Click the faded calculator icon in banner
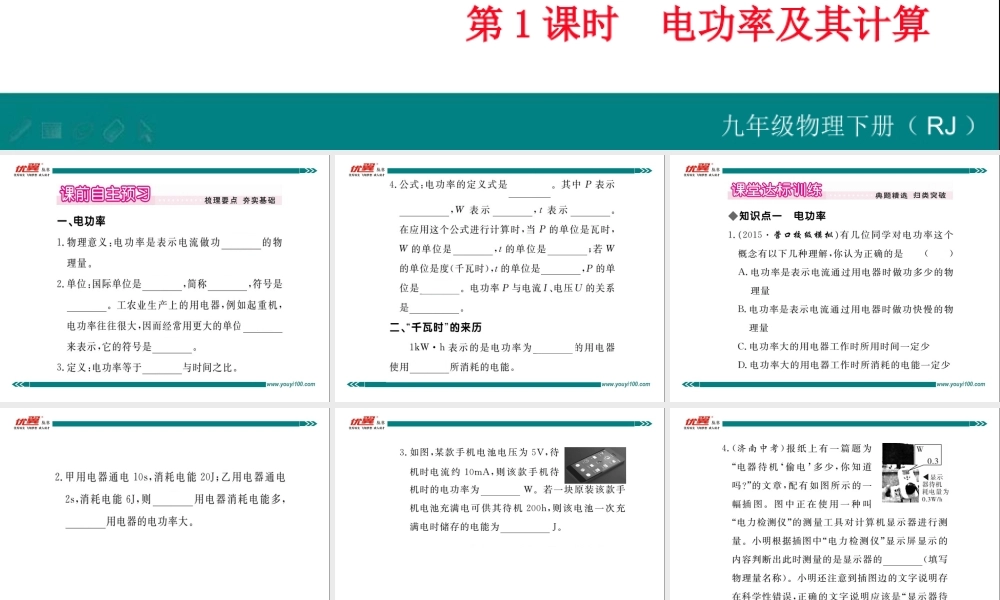Image resolution: width=1000 pixels, height=600 pixels. (x=52, y=130)
